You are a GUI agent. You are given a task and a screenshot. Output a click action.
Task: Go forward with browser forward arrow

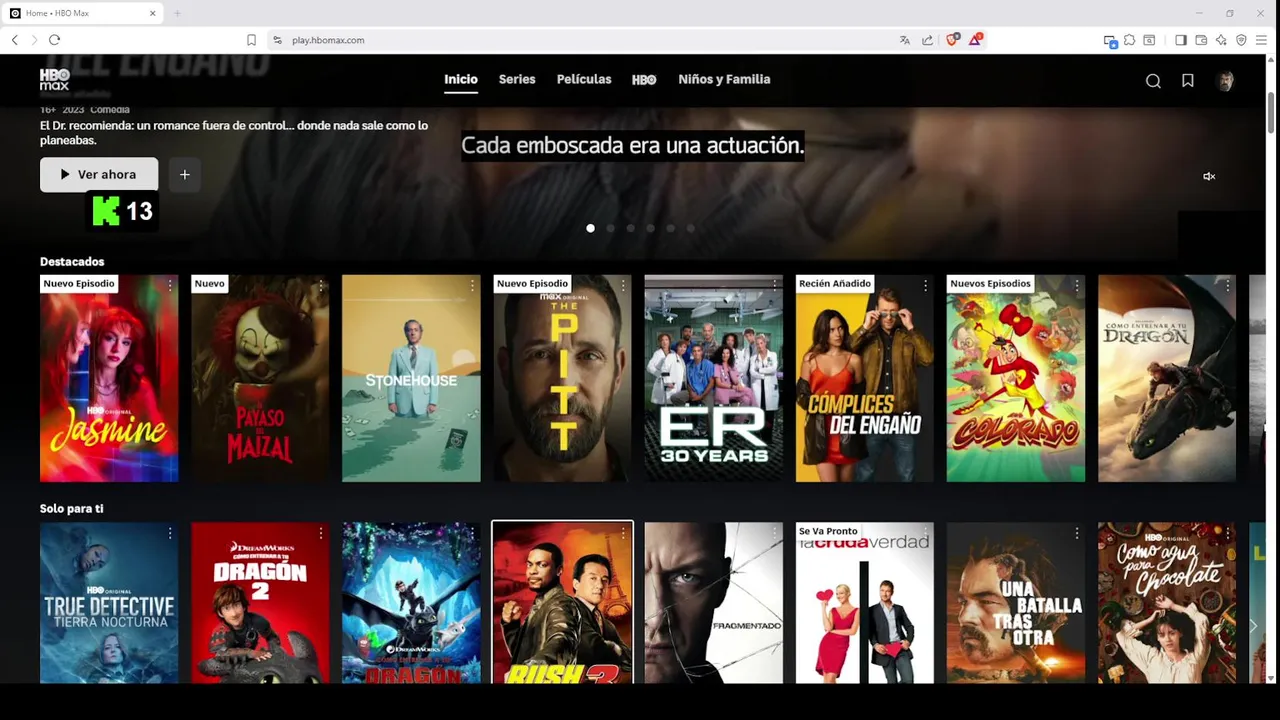[x=34, y=40]
